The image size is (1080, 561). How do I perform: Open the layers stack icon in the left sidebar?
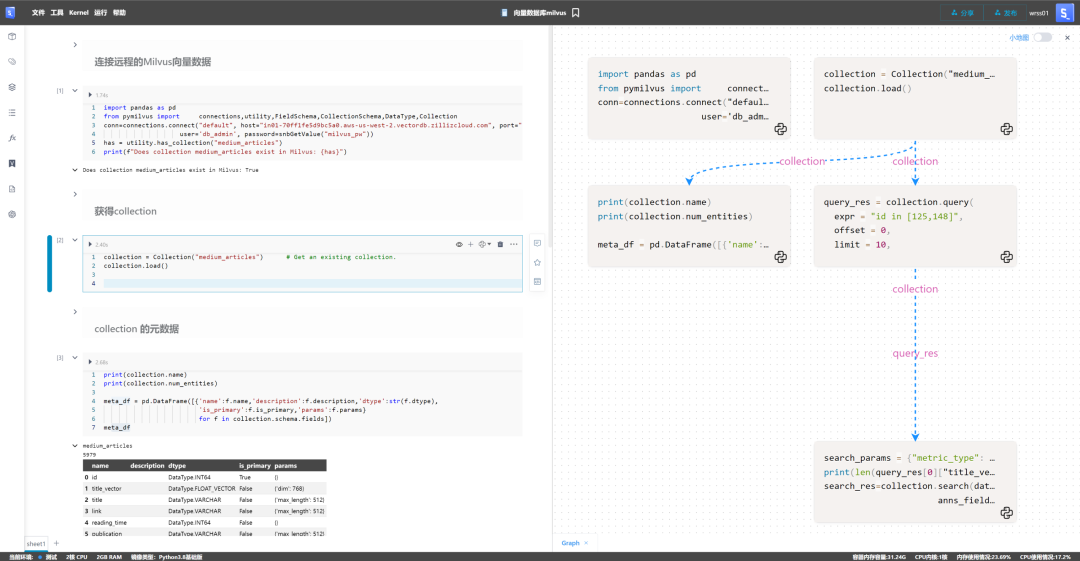(12, 88)
